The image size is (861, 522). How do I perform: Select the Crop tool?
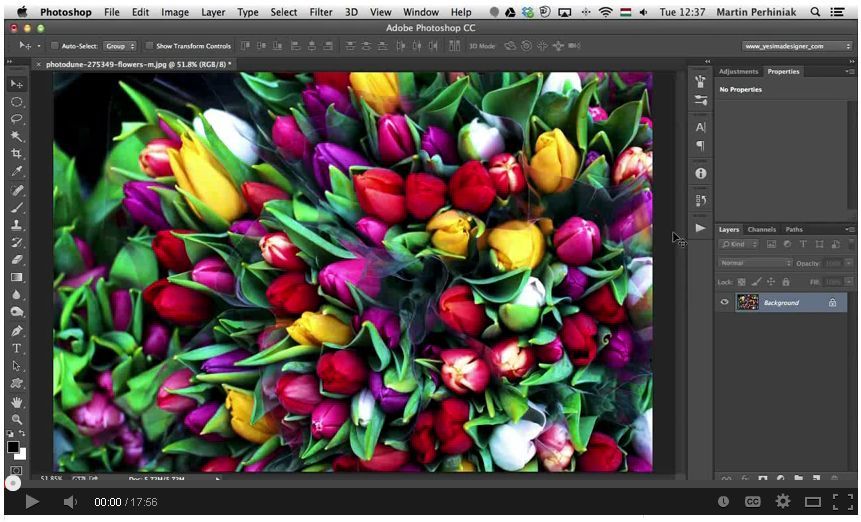pos(16,153)
